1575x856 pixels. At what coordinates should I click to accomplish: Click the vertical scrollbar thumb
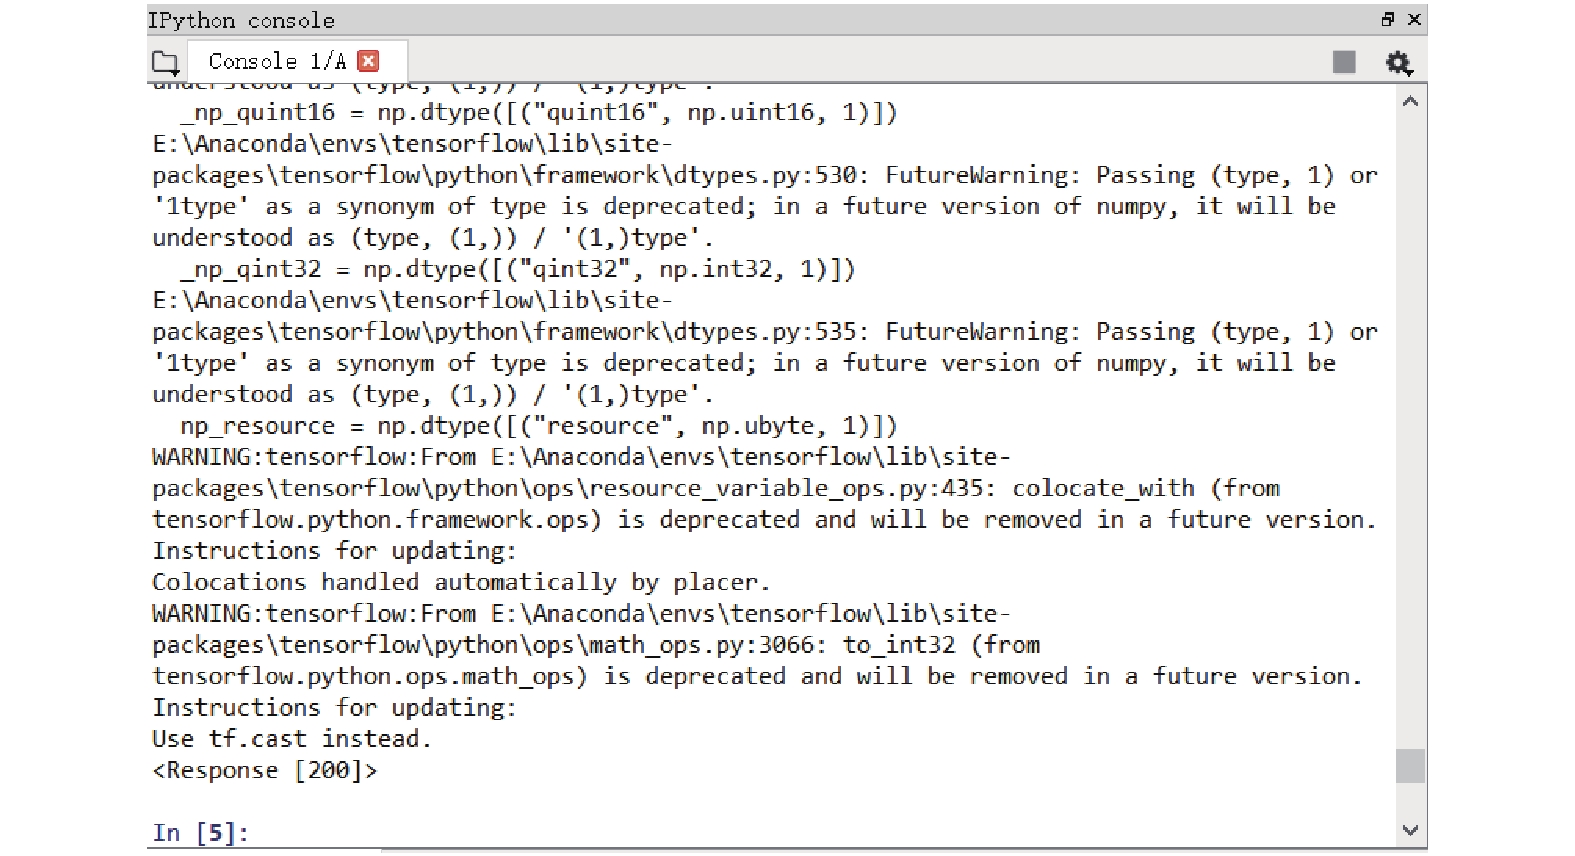1410,766
